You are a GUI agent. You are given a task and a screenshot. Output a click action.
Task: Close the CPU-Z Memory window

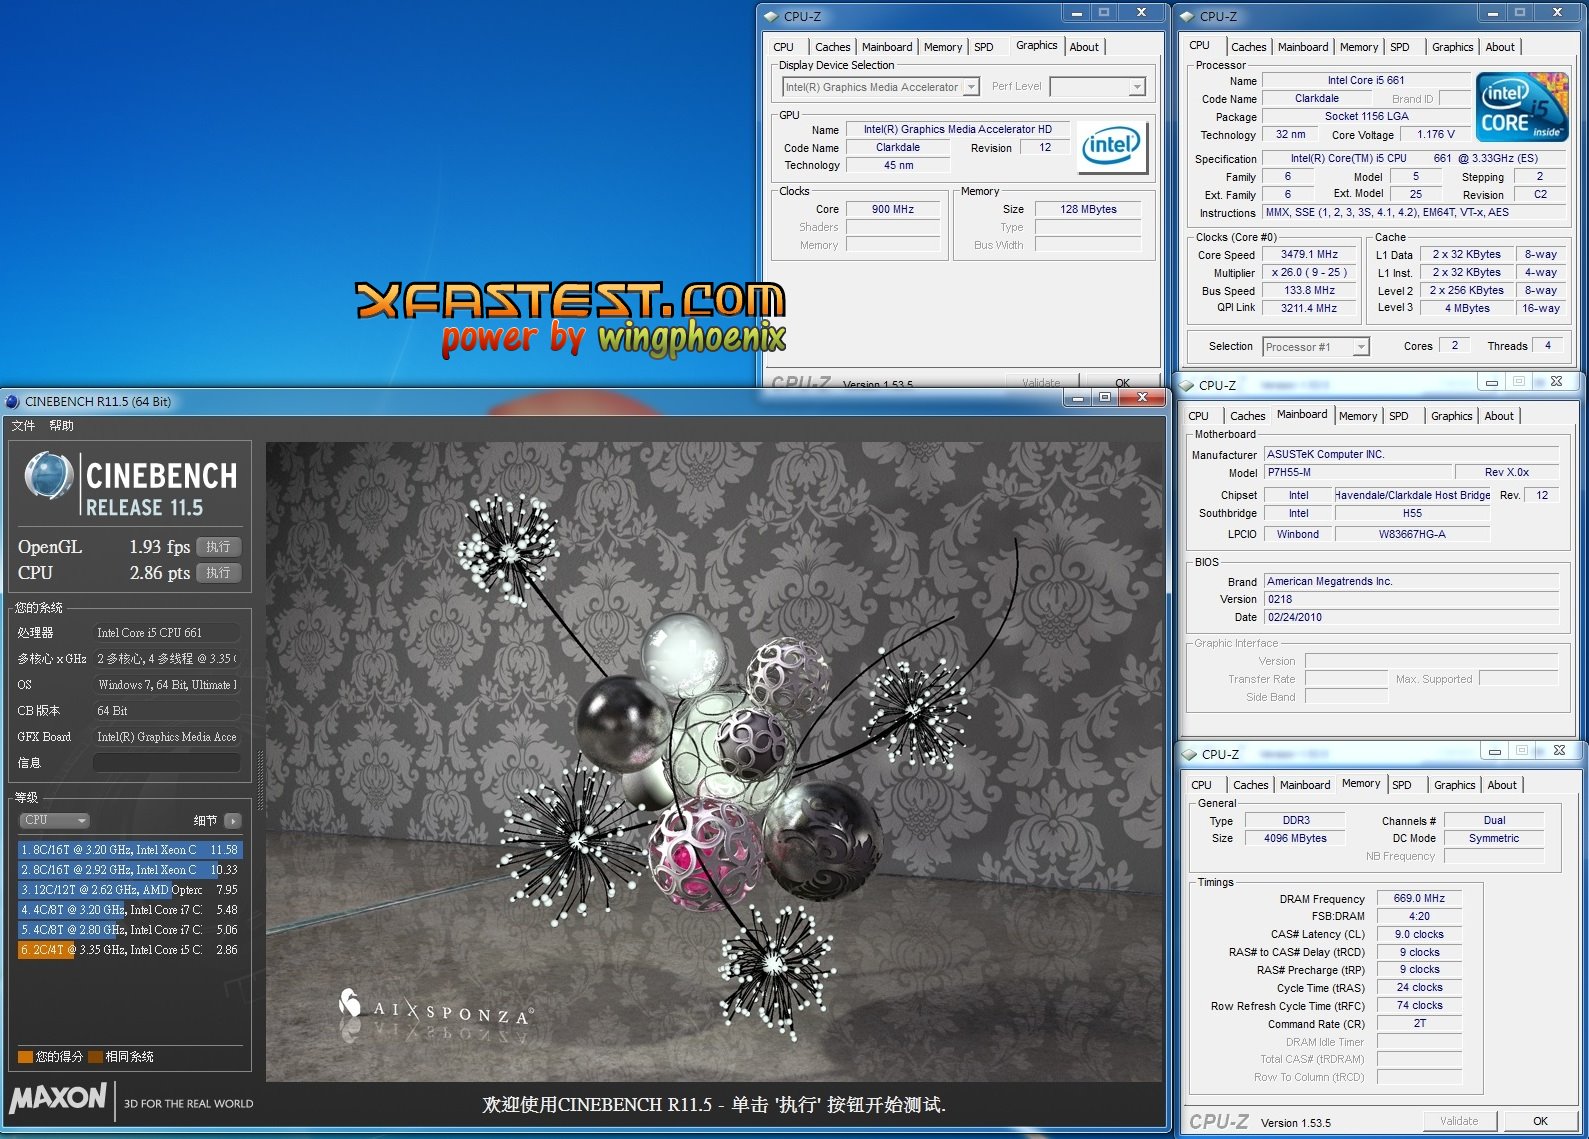click(1559, 750)
